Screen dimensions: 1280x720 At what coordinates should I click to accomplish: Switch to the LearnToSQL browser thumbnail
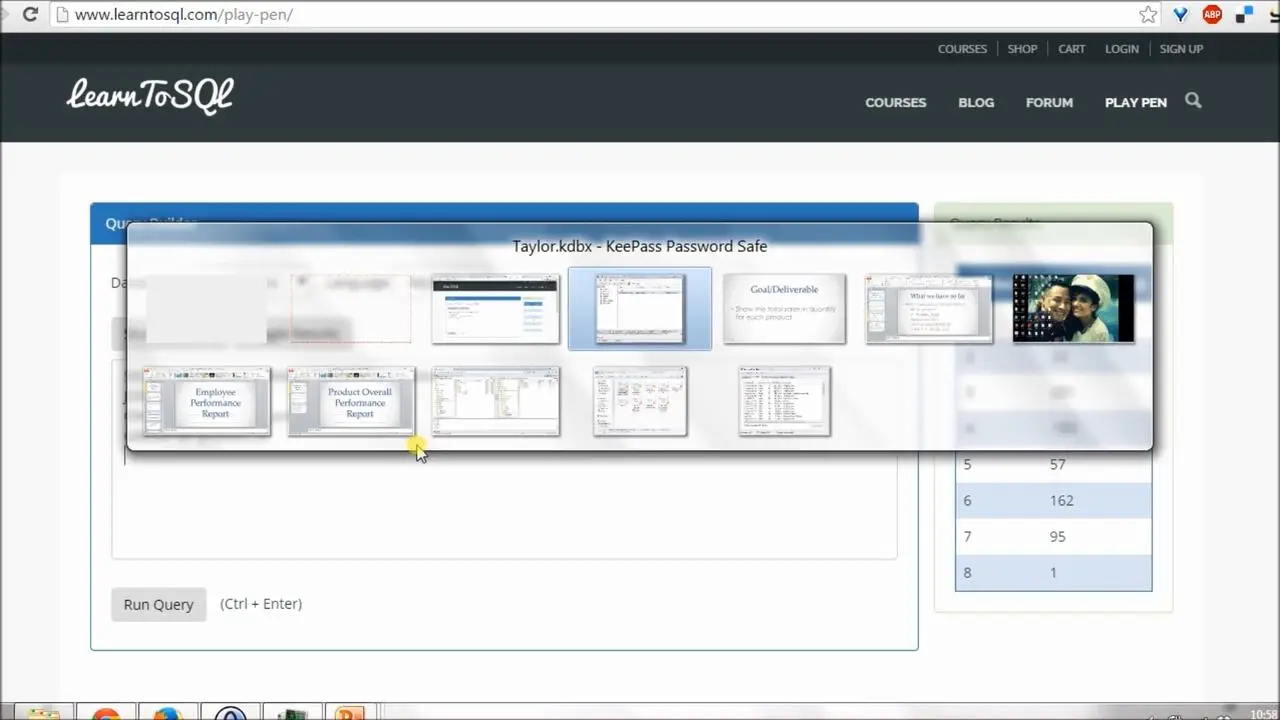pyautogui.click(x=495, y=309)
